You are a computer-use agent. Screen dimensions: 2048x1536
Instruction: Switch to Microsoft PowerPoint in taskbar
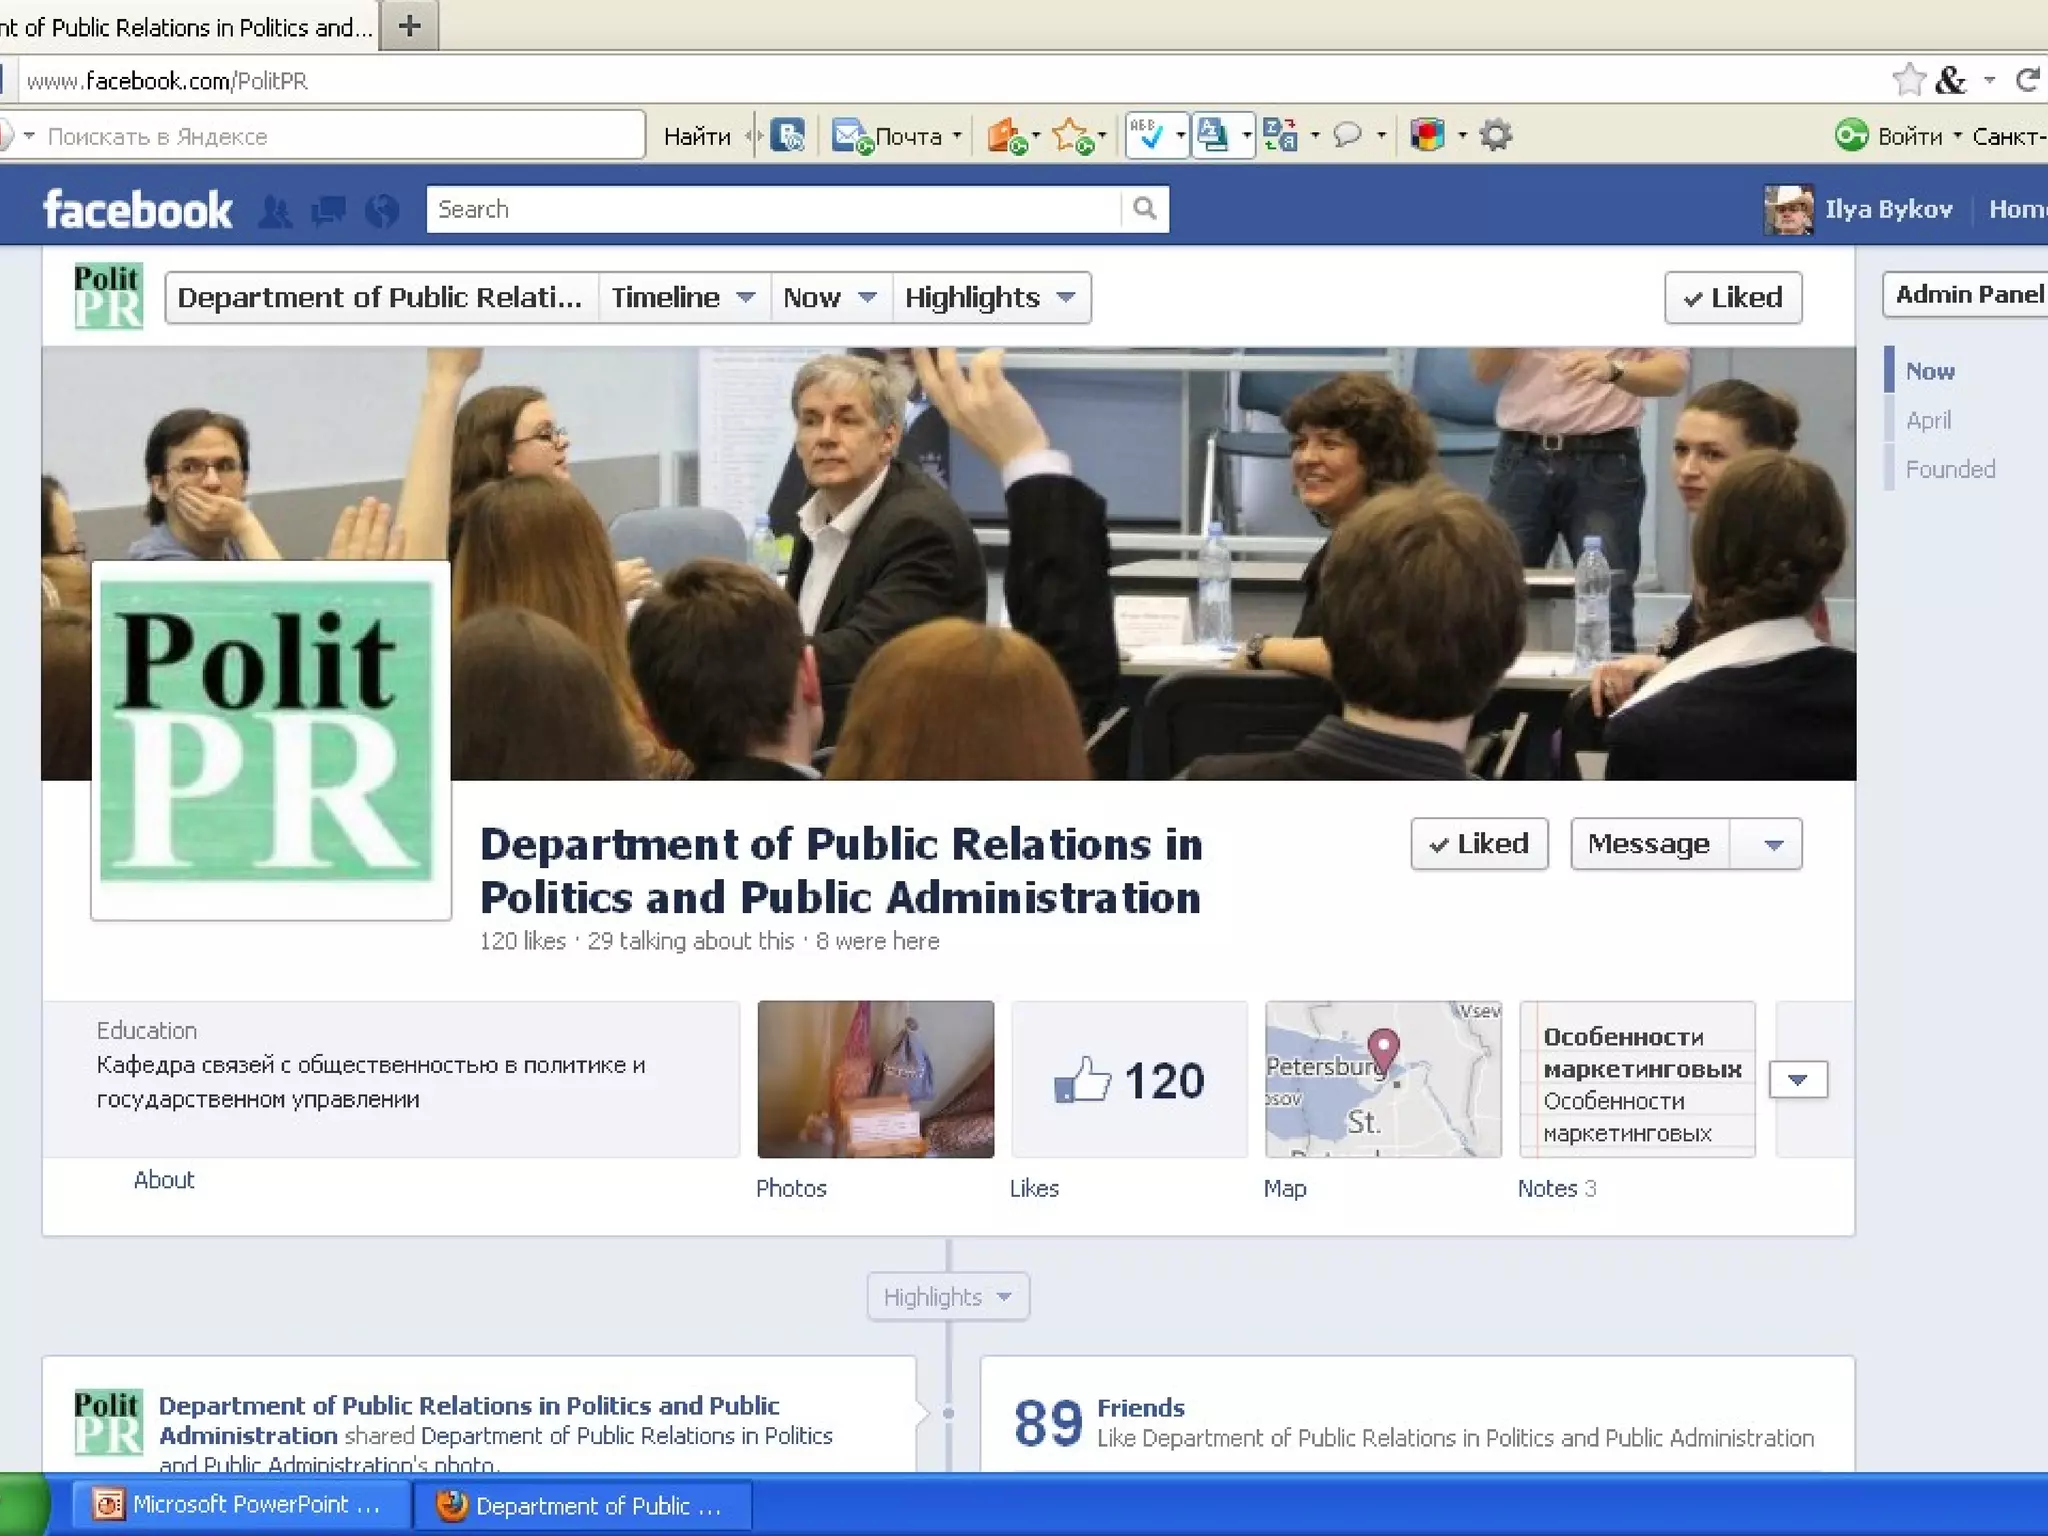240,1505
